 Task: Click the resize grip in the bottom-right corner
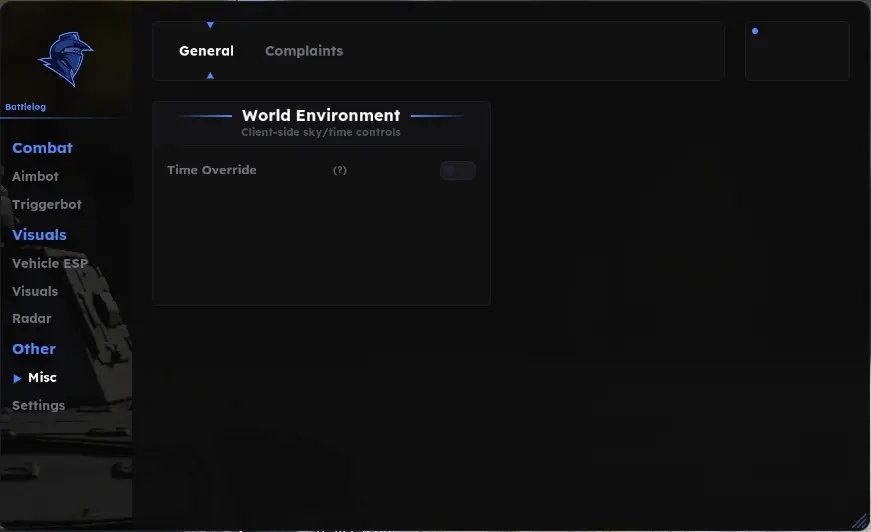pos(859,521)
